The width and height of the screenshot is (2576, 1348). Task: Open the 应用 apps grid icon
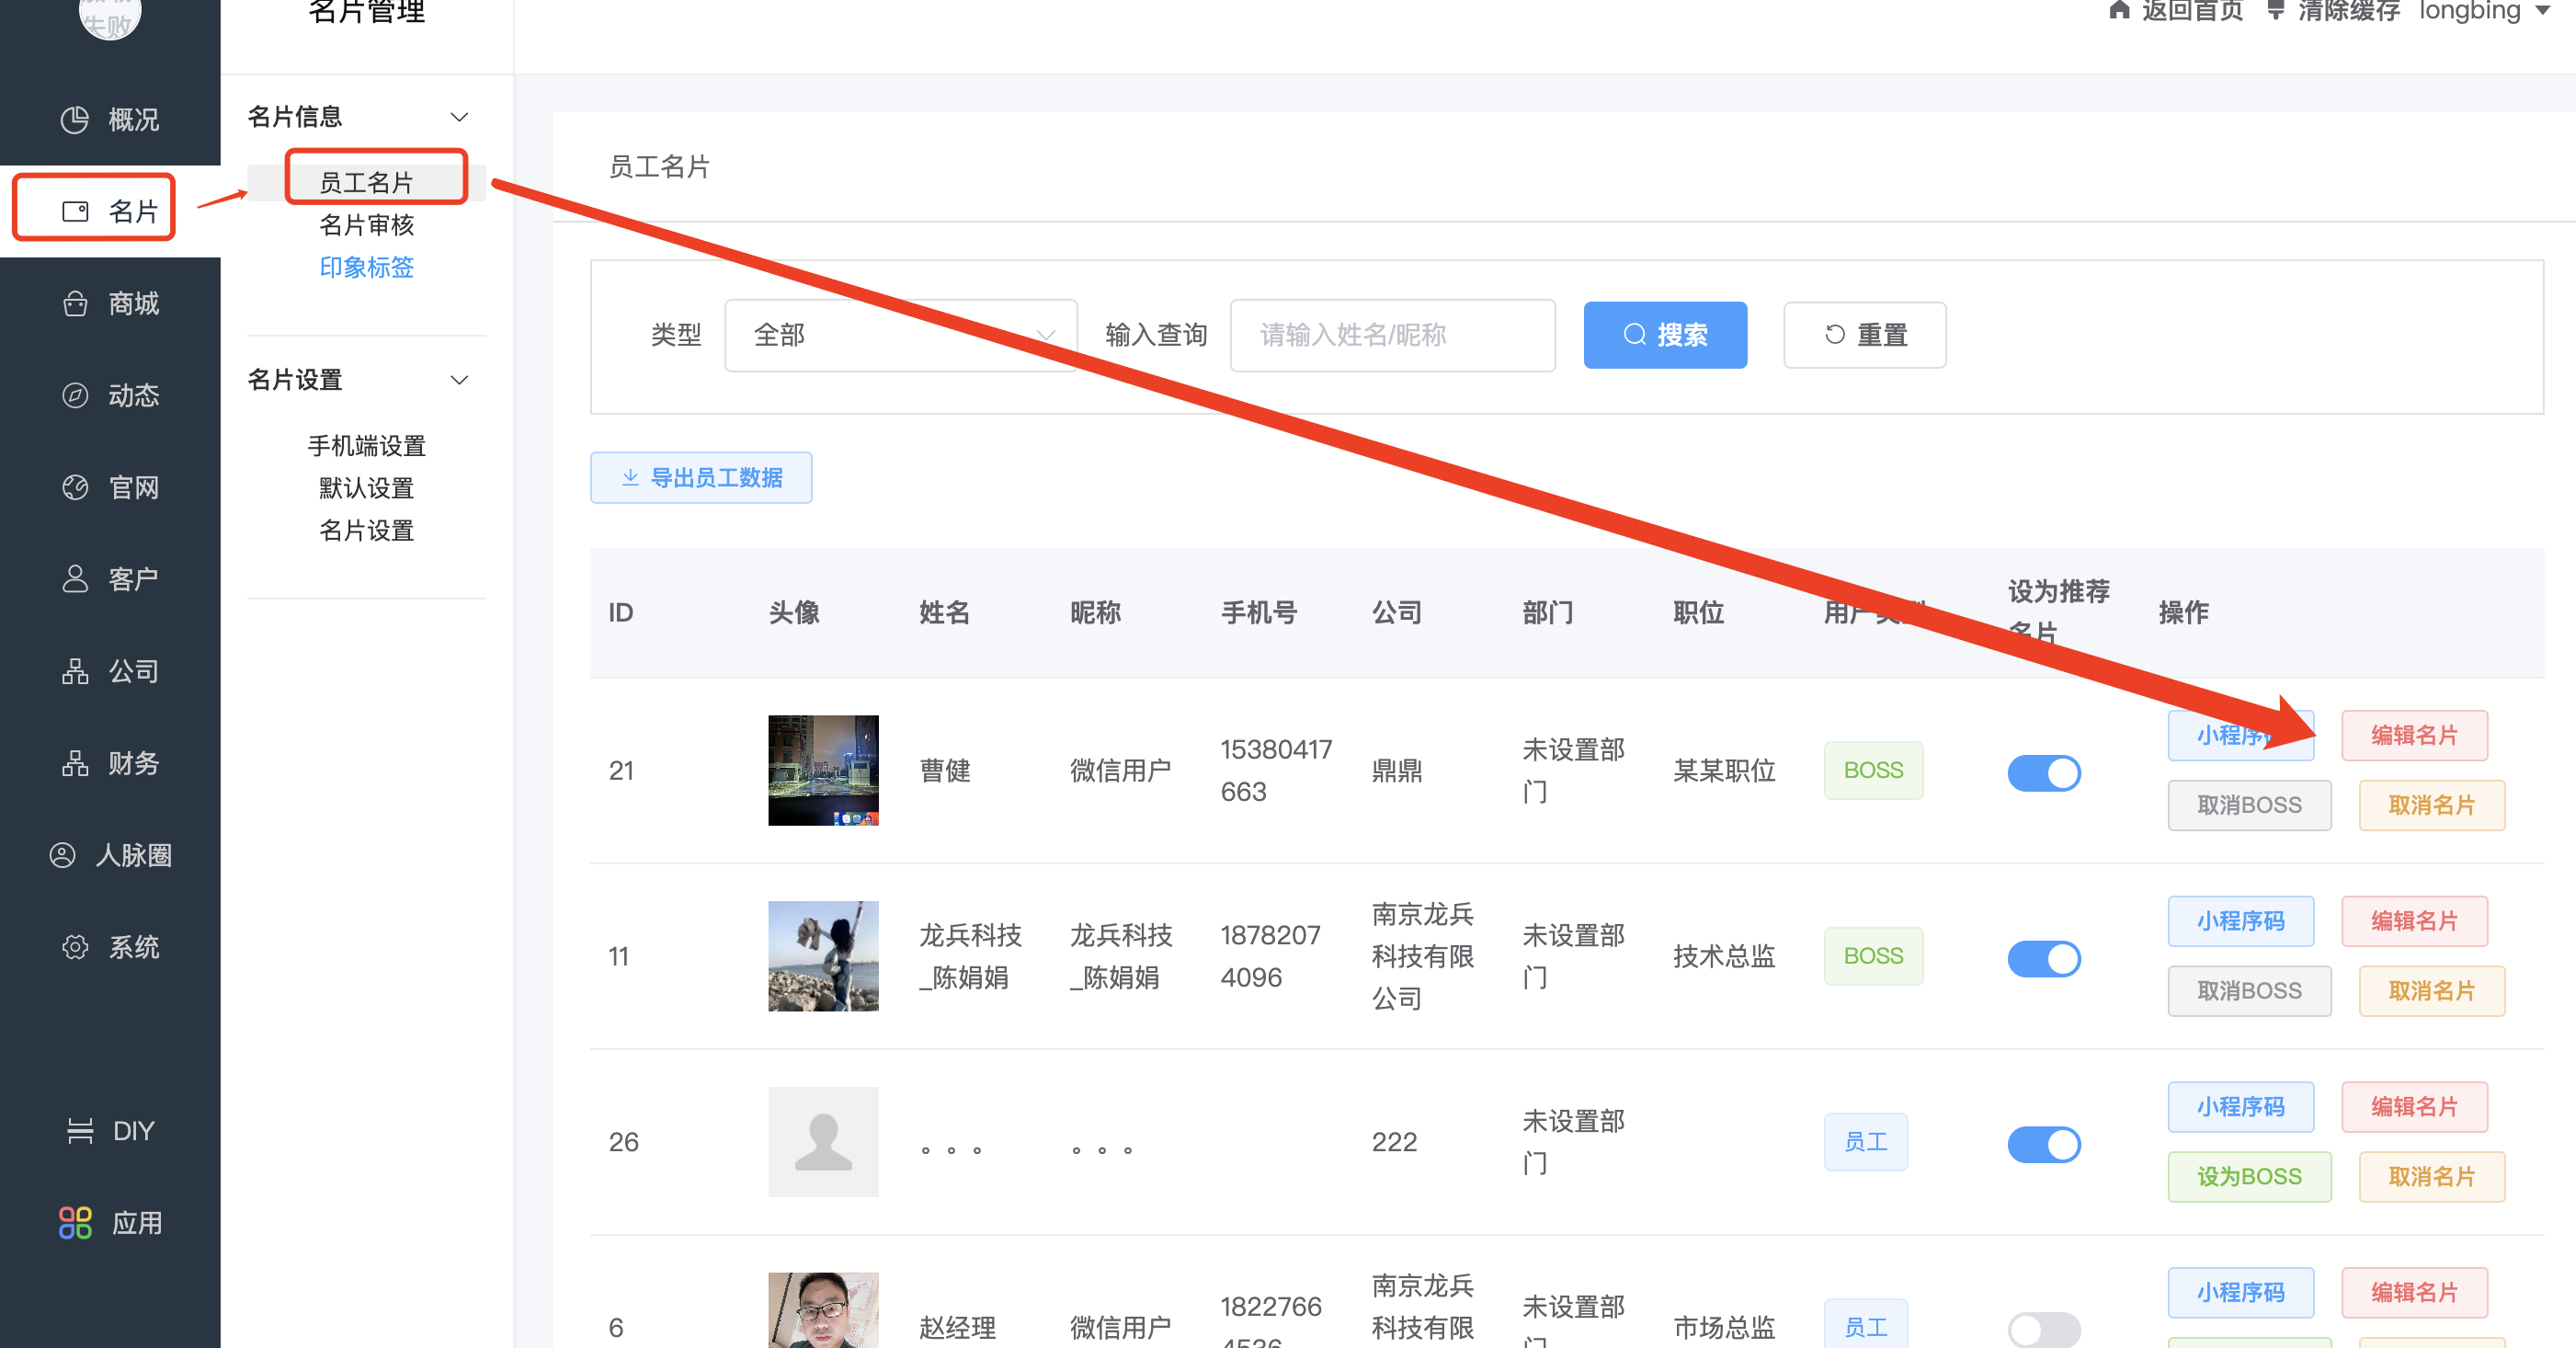(x=75, y=1223)
